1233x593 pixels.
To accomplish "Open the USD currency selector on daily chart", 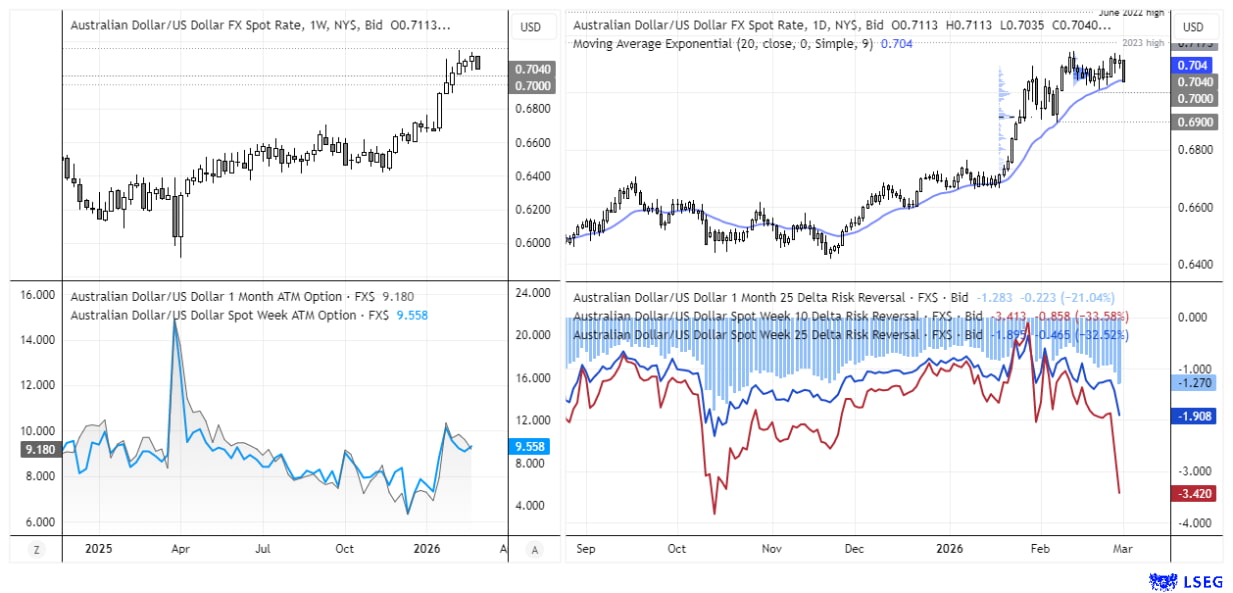I will (1193, 27).
